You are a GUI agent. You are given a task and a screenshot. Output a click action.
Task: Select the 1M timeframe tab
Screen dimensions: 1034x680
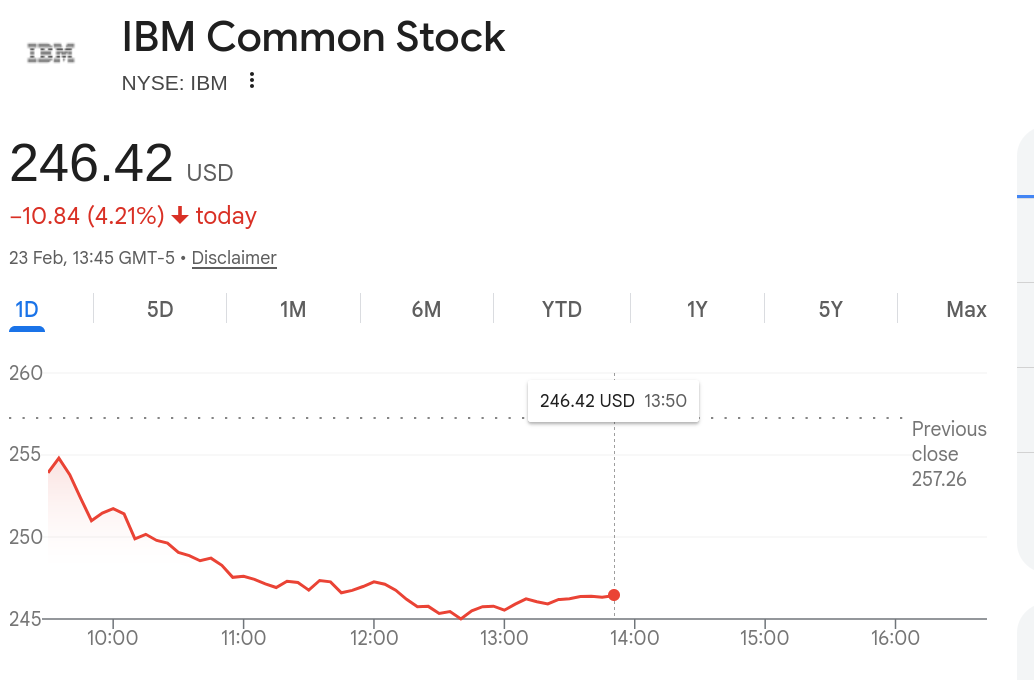pyautogui.click(x=293, y=310)
